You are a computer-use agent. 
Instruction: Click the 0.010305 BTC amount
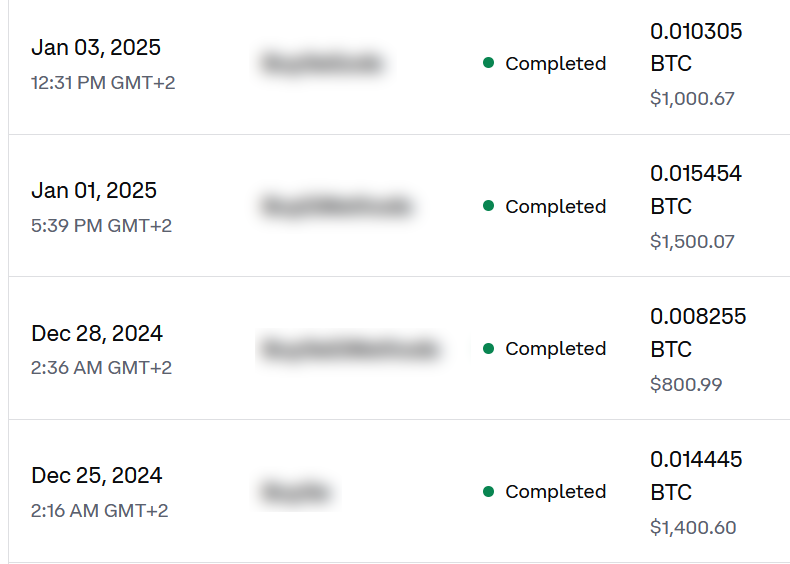coord(696,47)
